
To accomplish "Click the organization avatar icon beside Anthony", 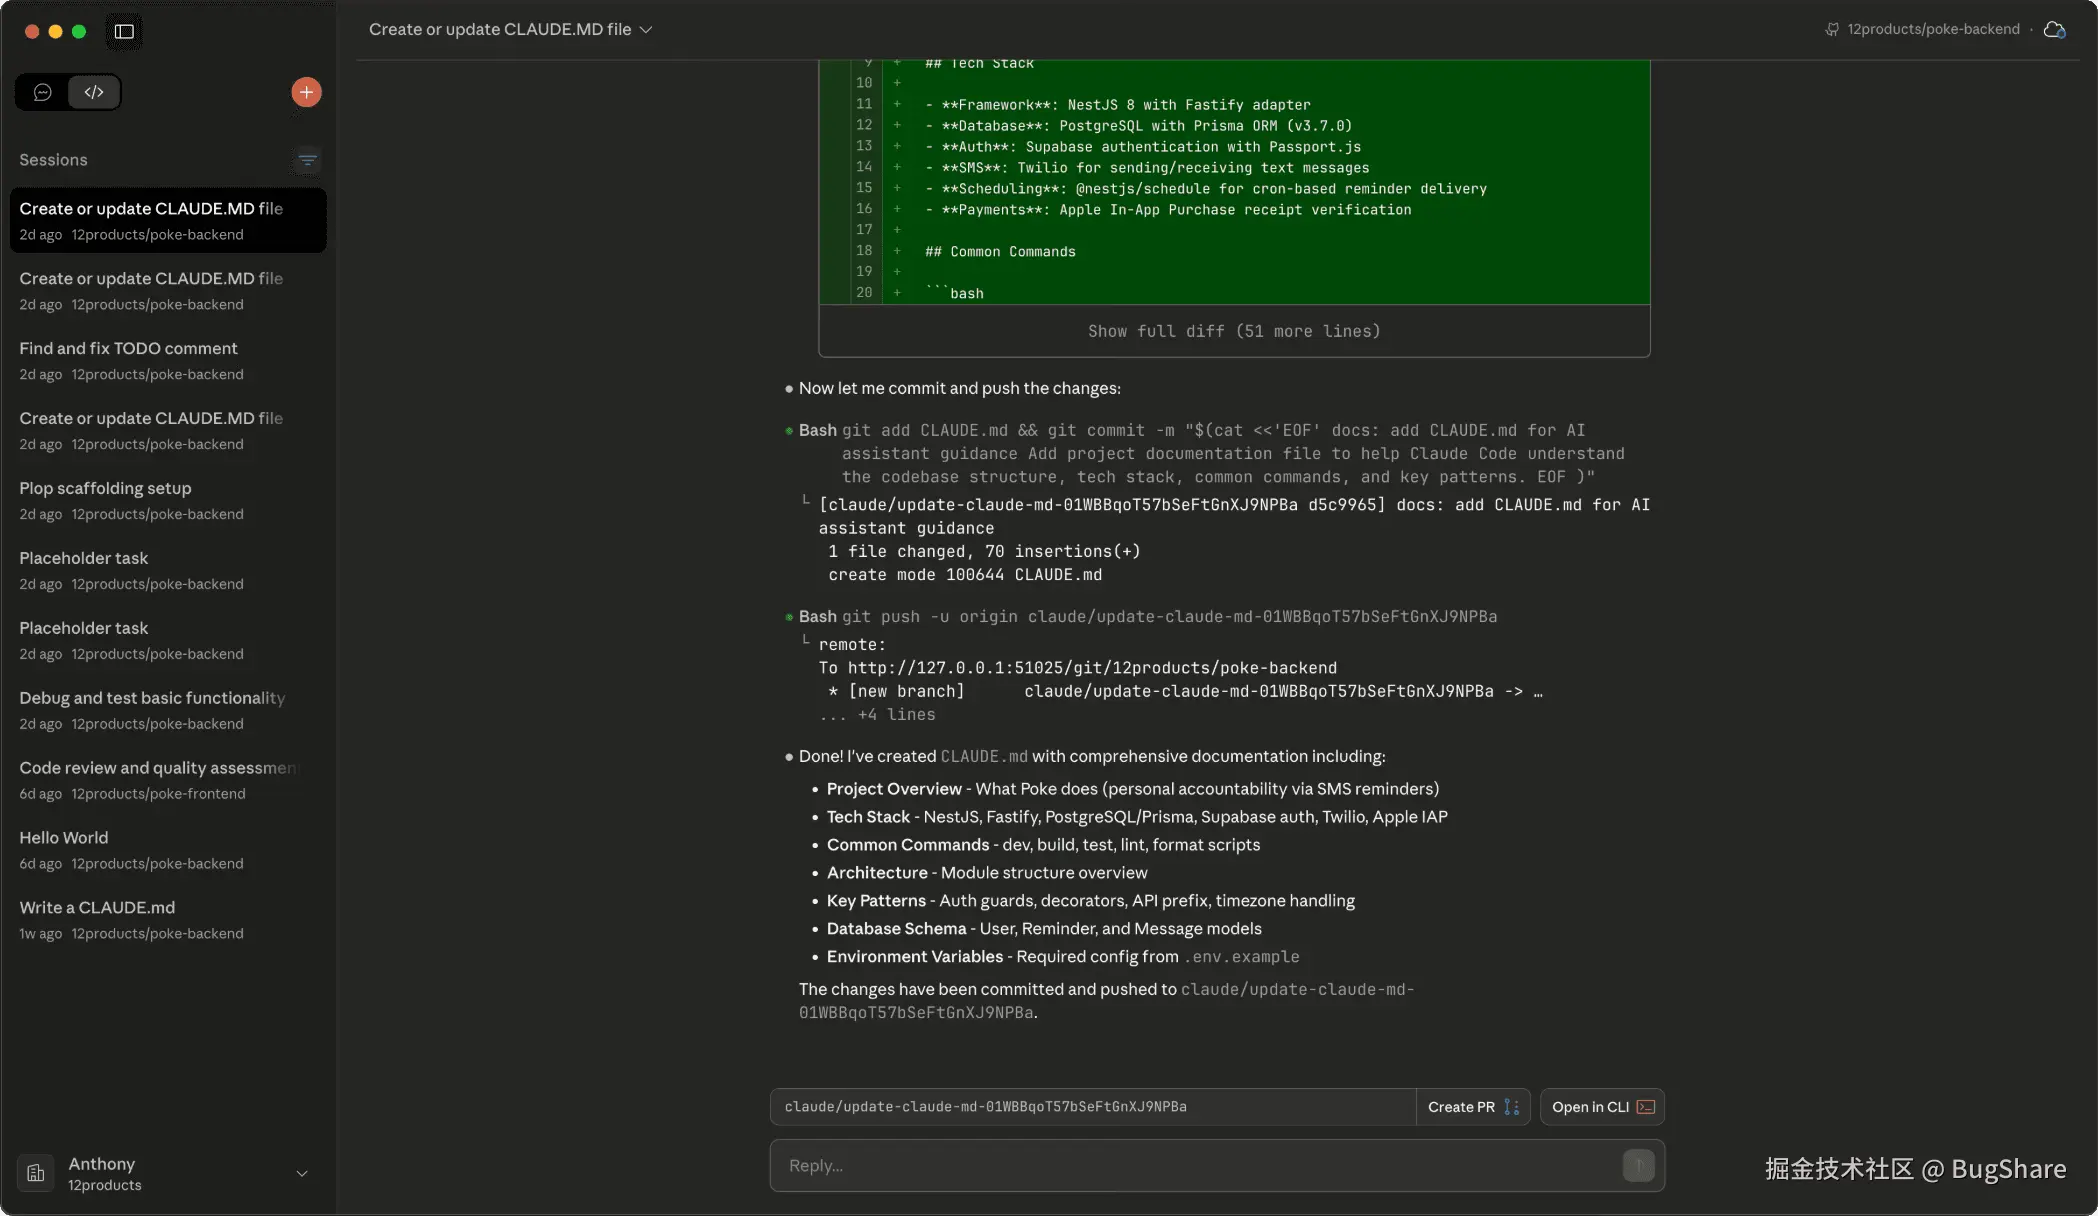I will tap(36, 1174).
